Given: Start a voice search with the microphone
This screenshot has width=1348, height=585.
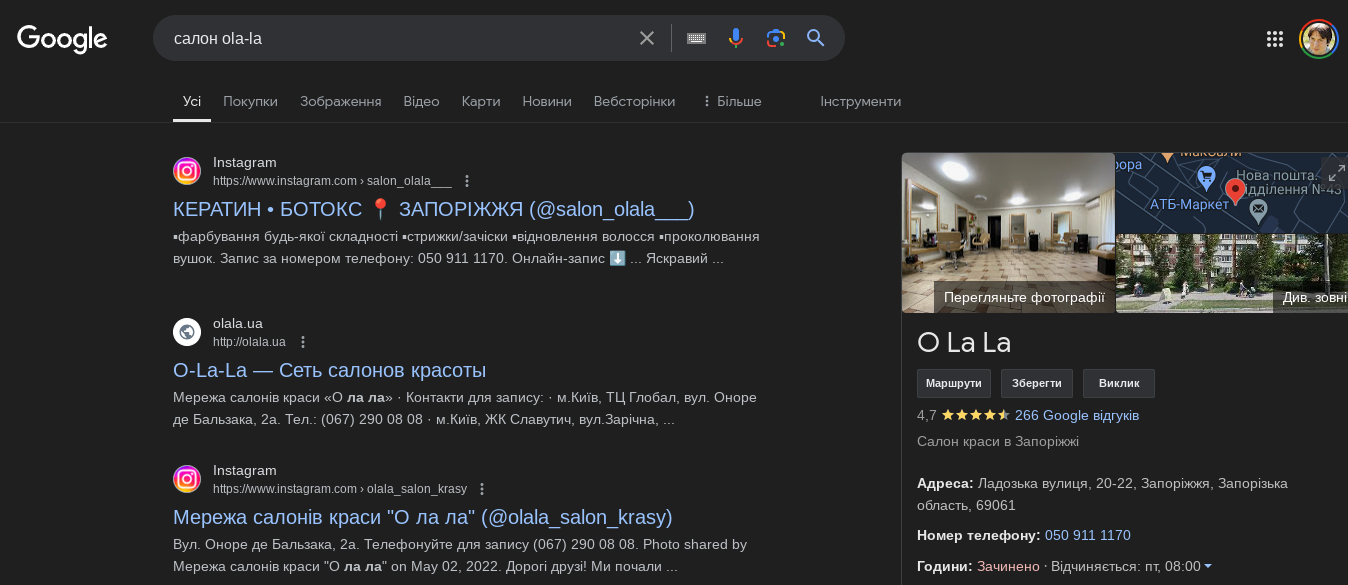Looking at the screenshot, I should click(x=736, y=37).
